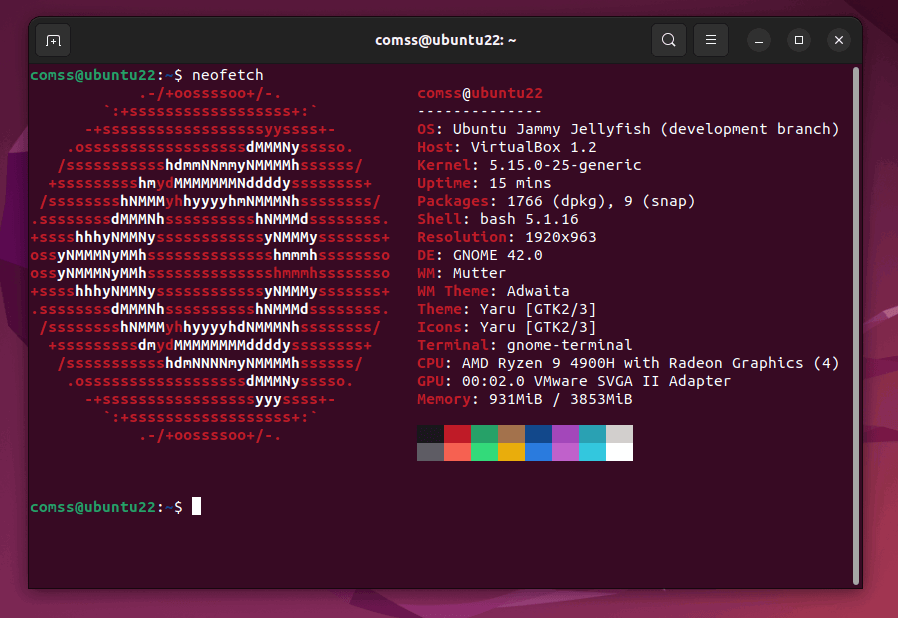The width and height of the screenshot is (898, 618).
Task: Open the terminal search tool
Action: [668, 40]
